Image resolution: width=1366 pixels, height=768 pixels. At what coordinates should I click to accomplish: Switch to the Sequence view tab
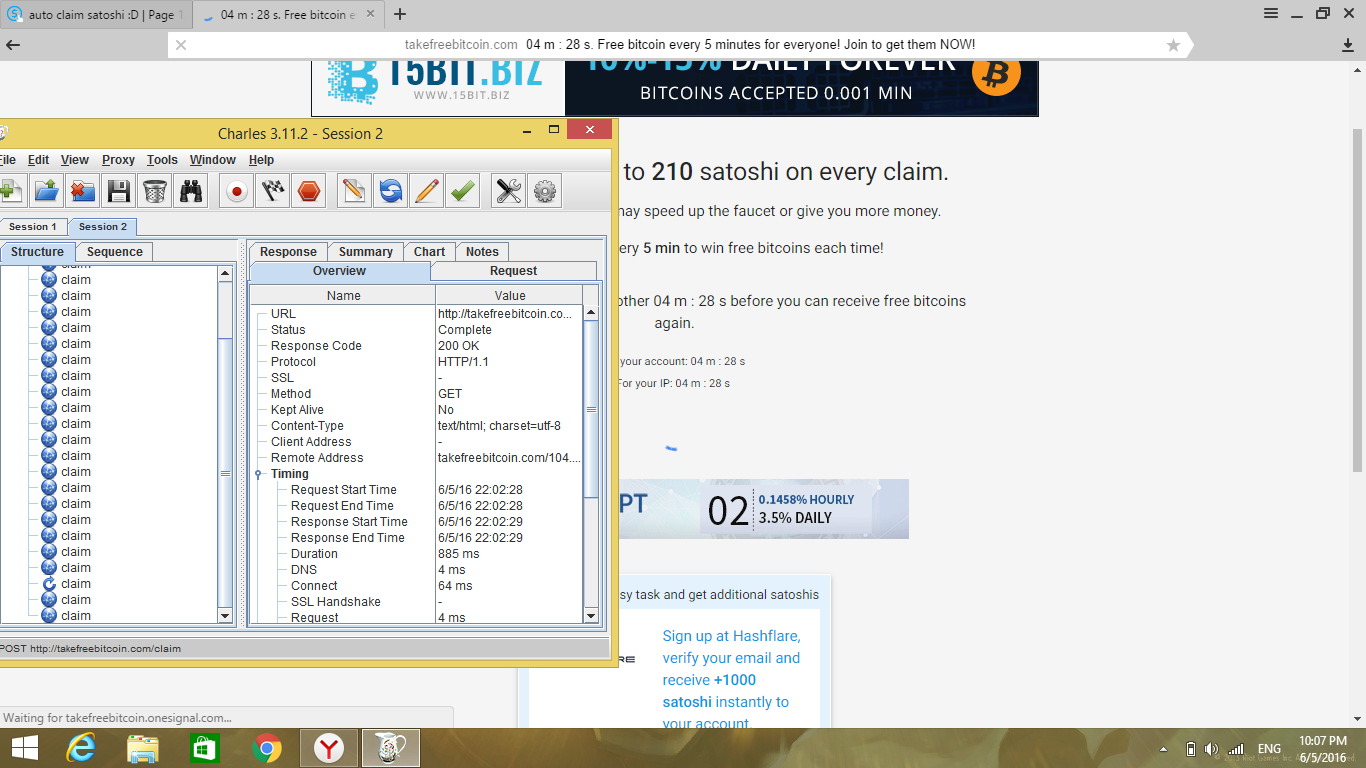click(115, 252)
